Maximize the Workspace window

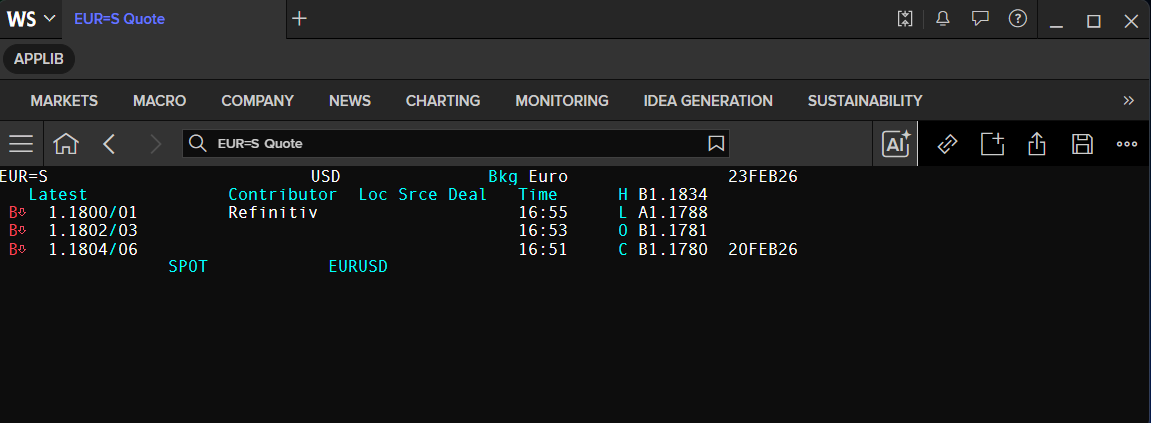(x=1094, y=21)
